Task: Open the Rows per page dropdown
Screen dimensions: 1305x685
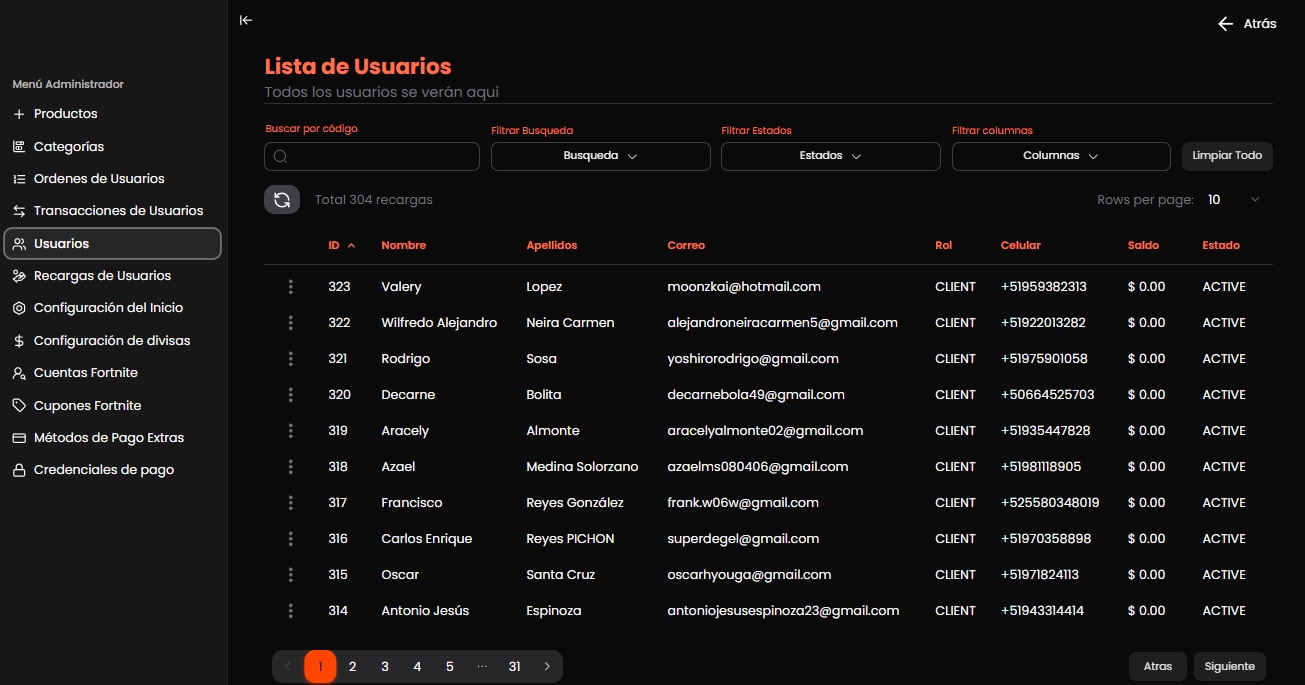Action: click(x=1234, y=200)
